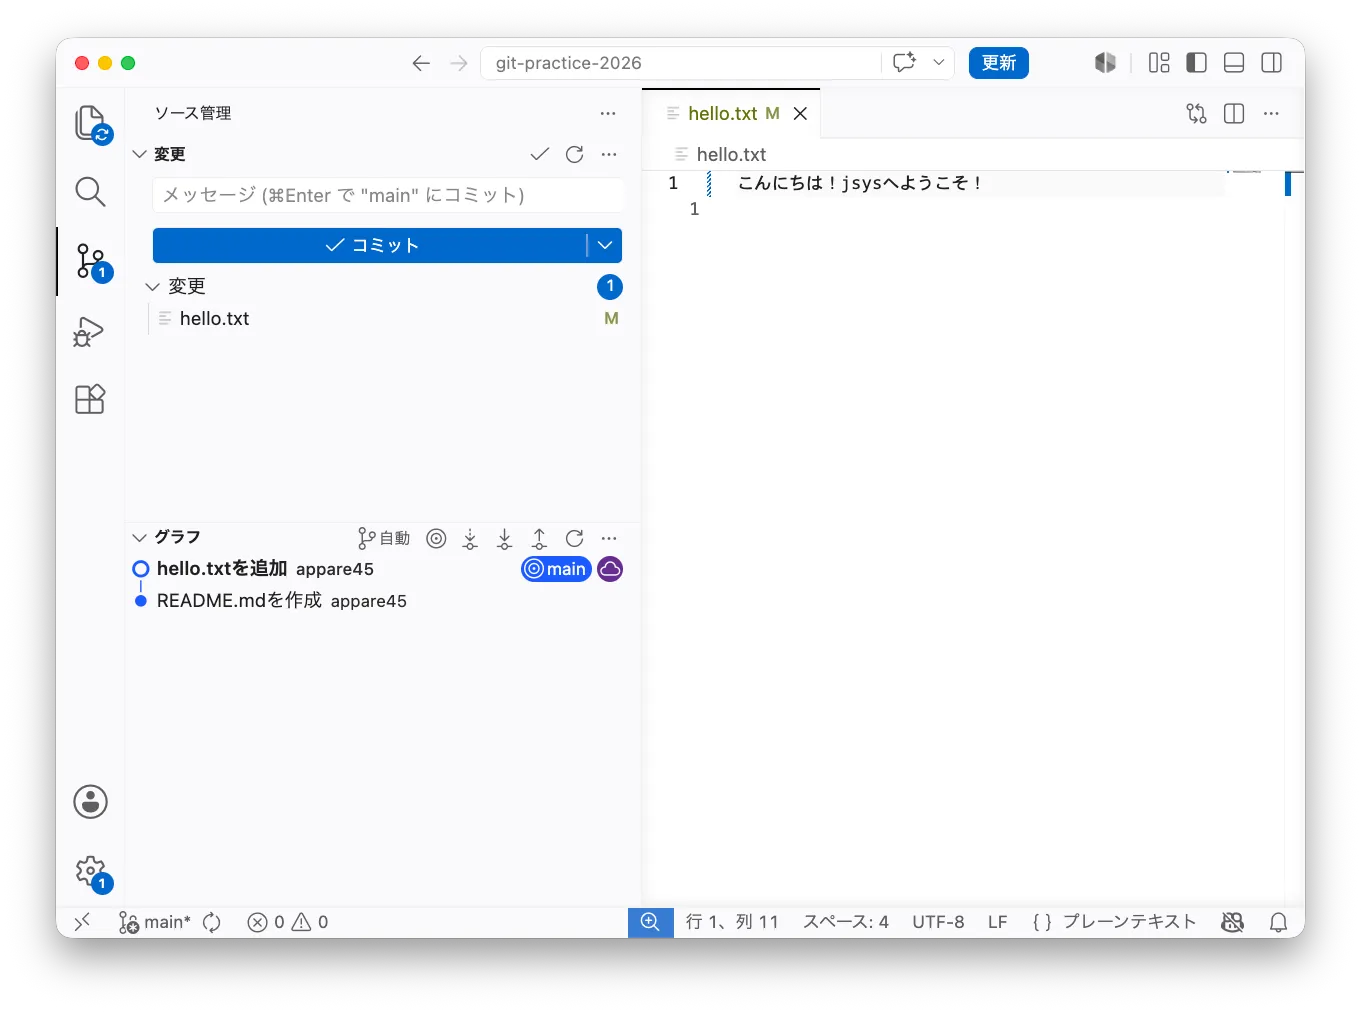Click the text line こんにちは！jsysへようこそ！
1361x1012 pixels.
[860, 183]
